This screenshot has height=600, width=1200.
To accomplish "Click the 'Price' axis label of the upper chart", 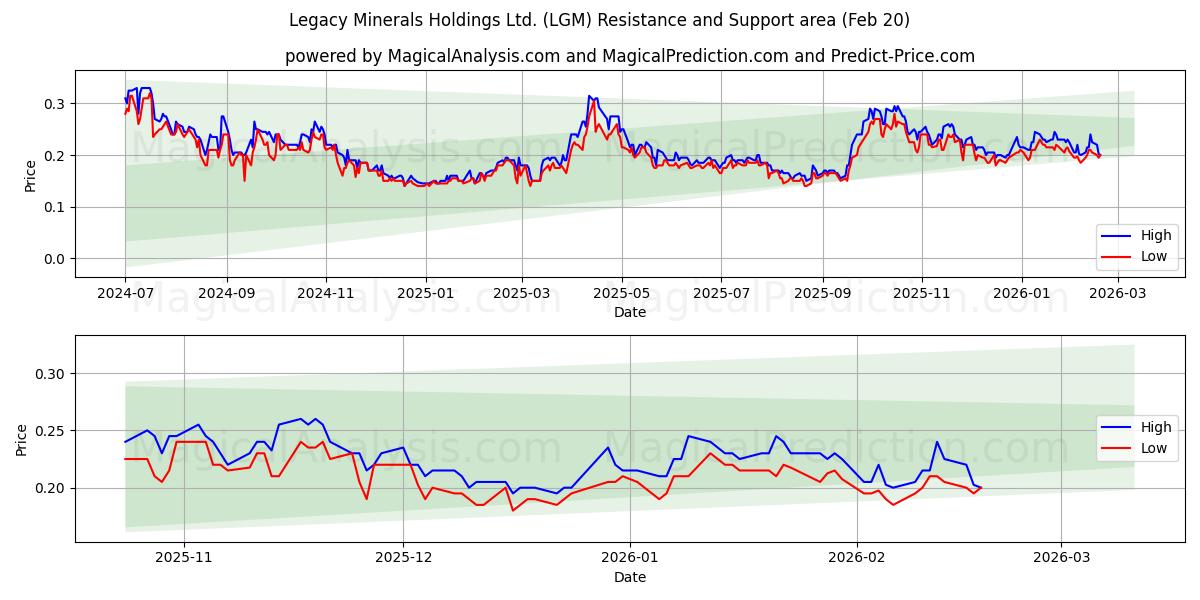I will click(x=30, y=175).
